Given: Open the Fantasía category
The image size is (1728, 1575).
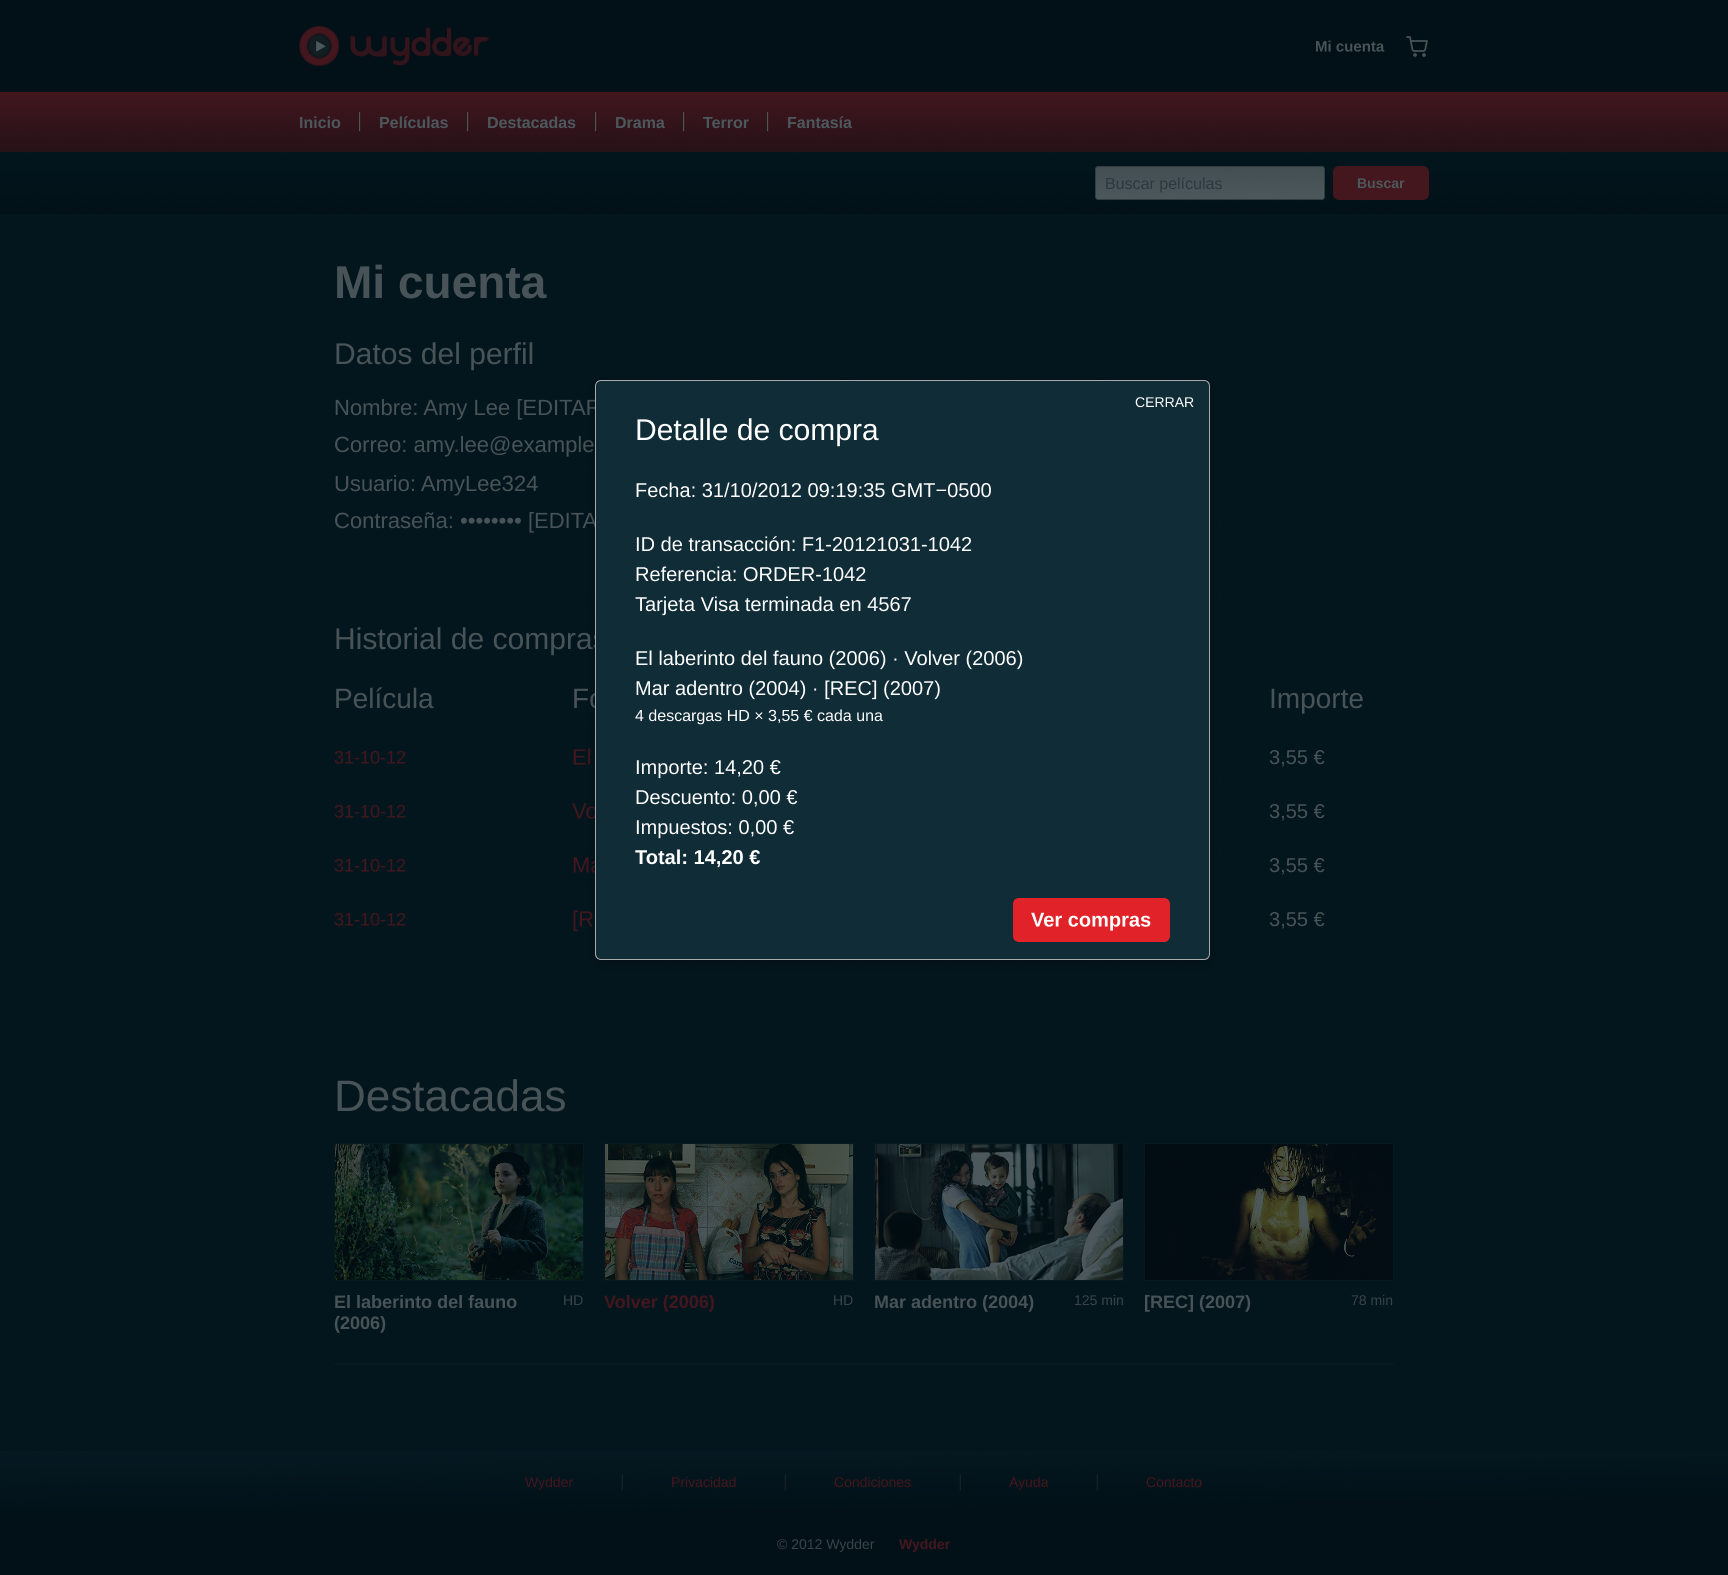Looking at the screenshot, I should pyautogui.click(x=819, y=122).
